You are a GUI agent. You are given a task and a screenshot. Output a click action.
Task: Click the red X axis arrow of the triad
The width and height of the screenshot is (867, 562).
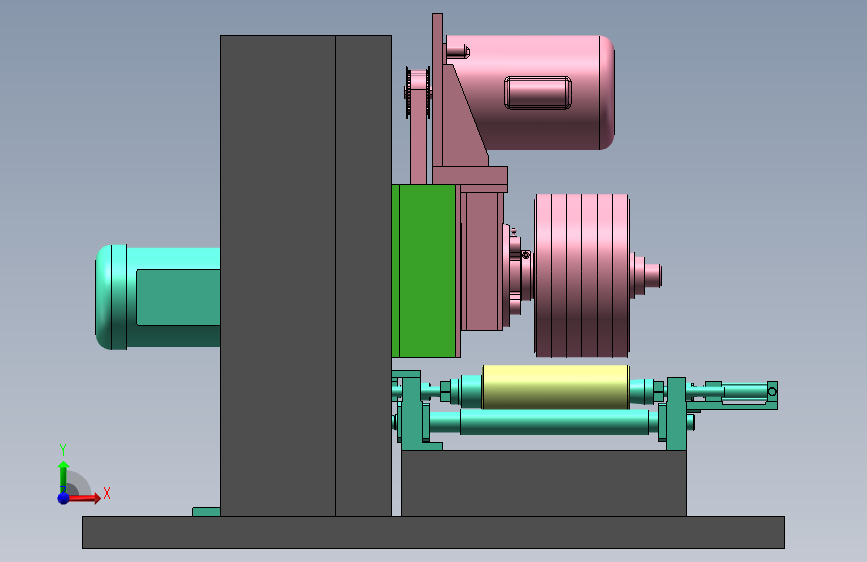pos(83,498)
